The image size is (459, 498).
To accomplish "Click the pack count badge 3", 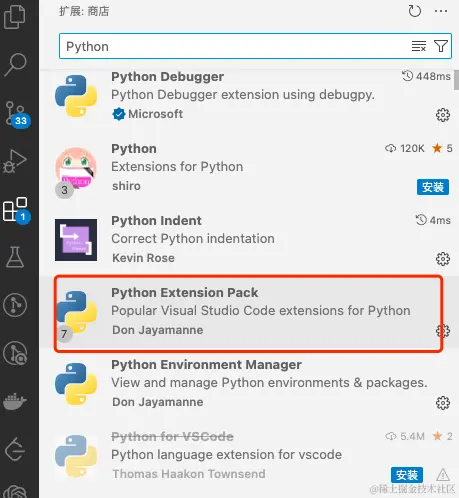I will (x=64, y=190).
